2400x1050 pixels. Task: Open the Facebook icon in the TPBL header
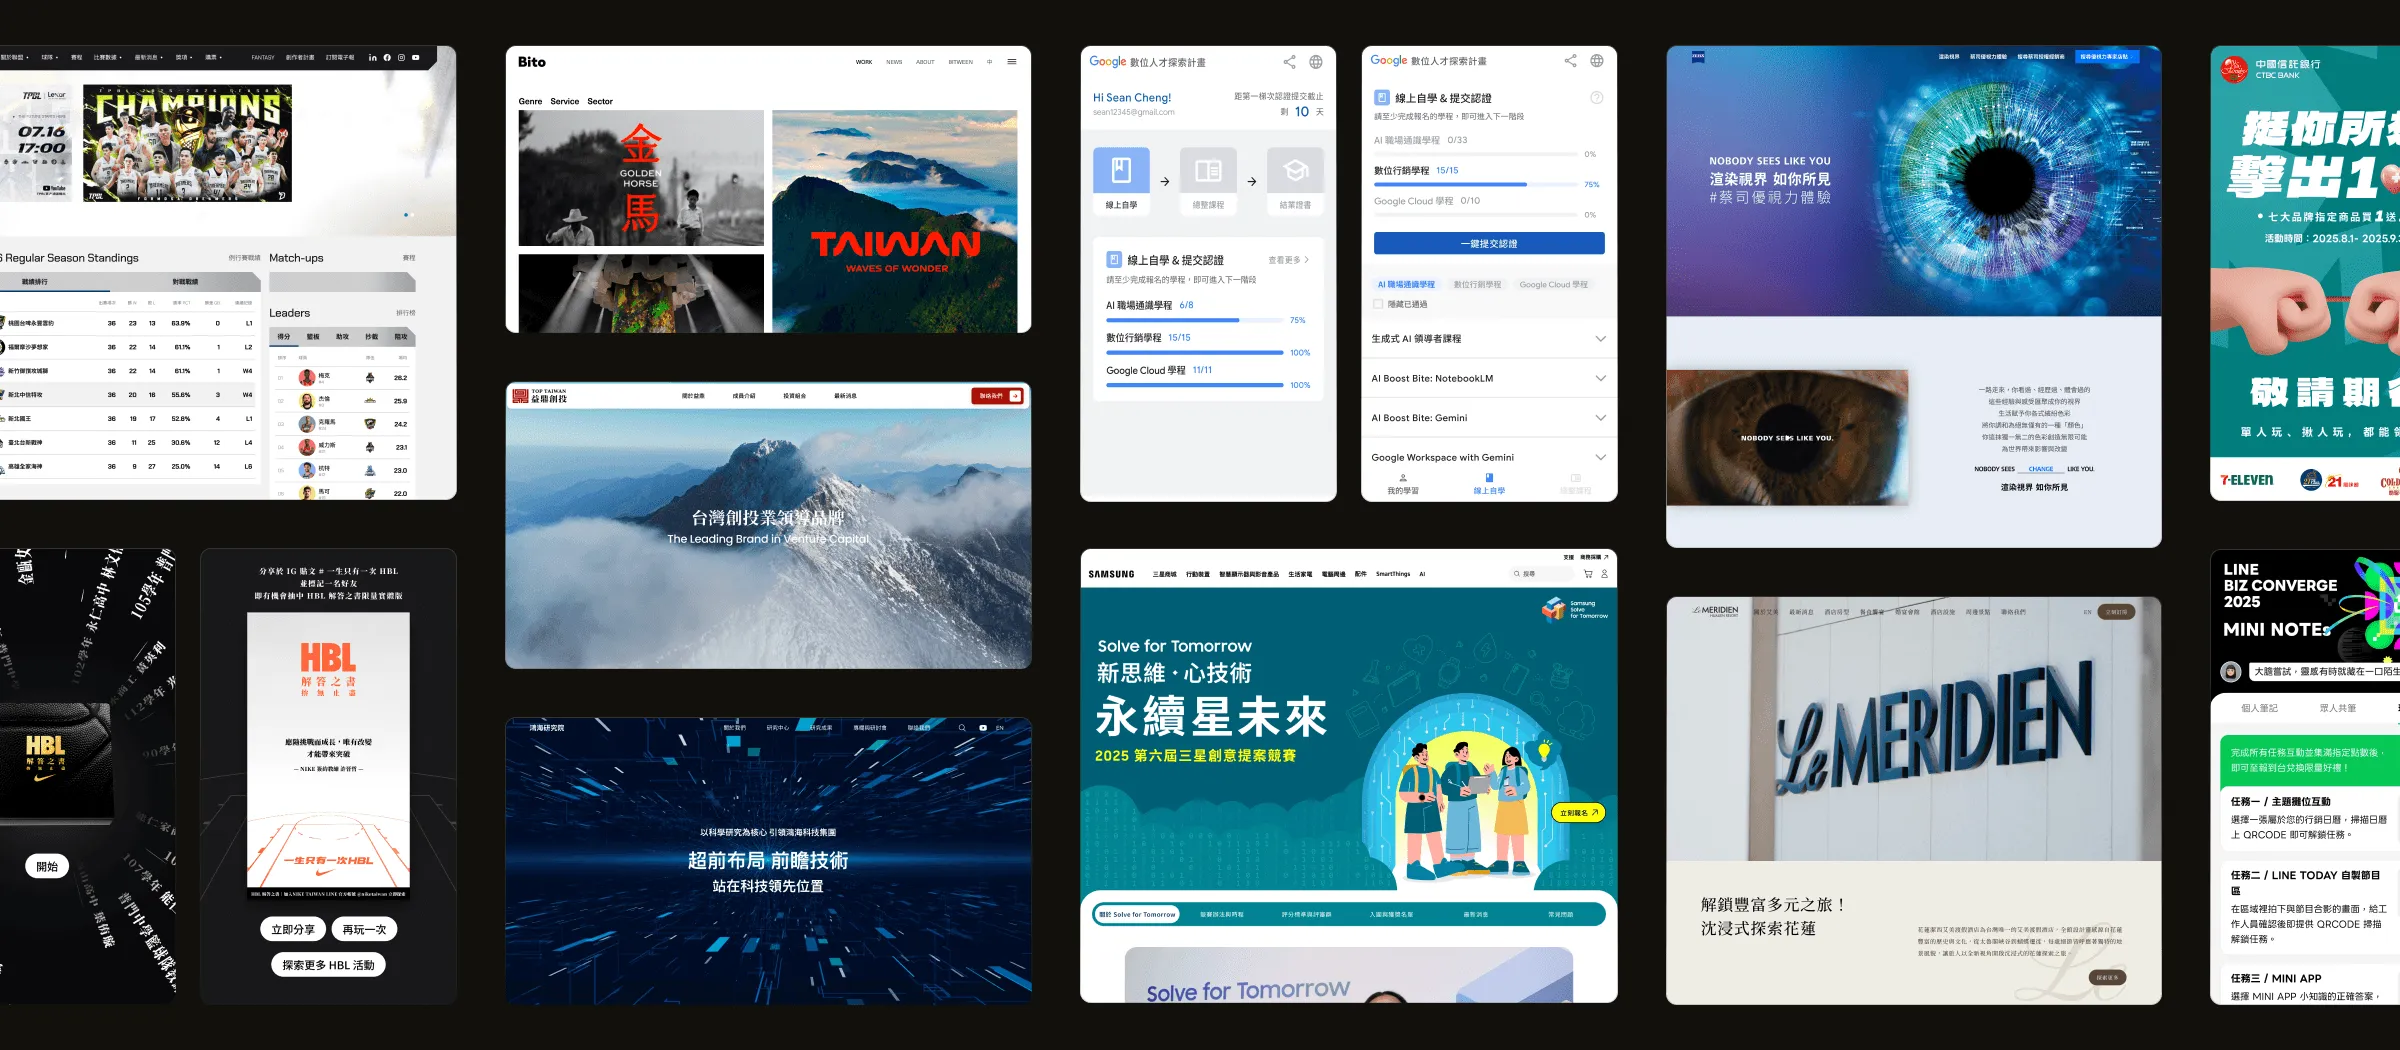(387, 58)
